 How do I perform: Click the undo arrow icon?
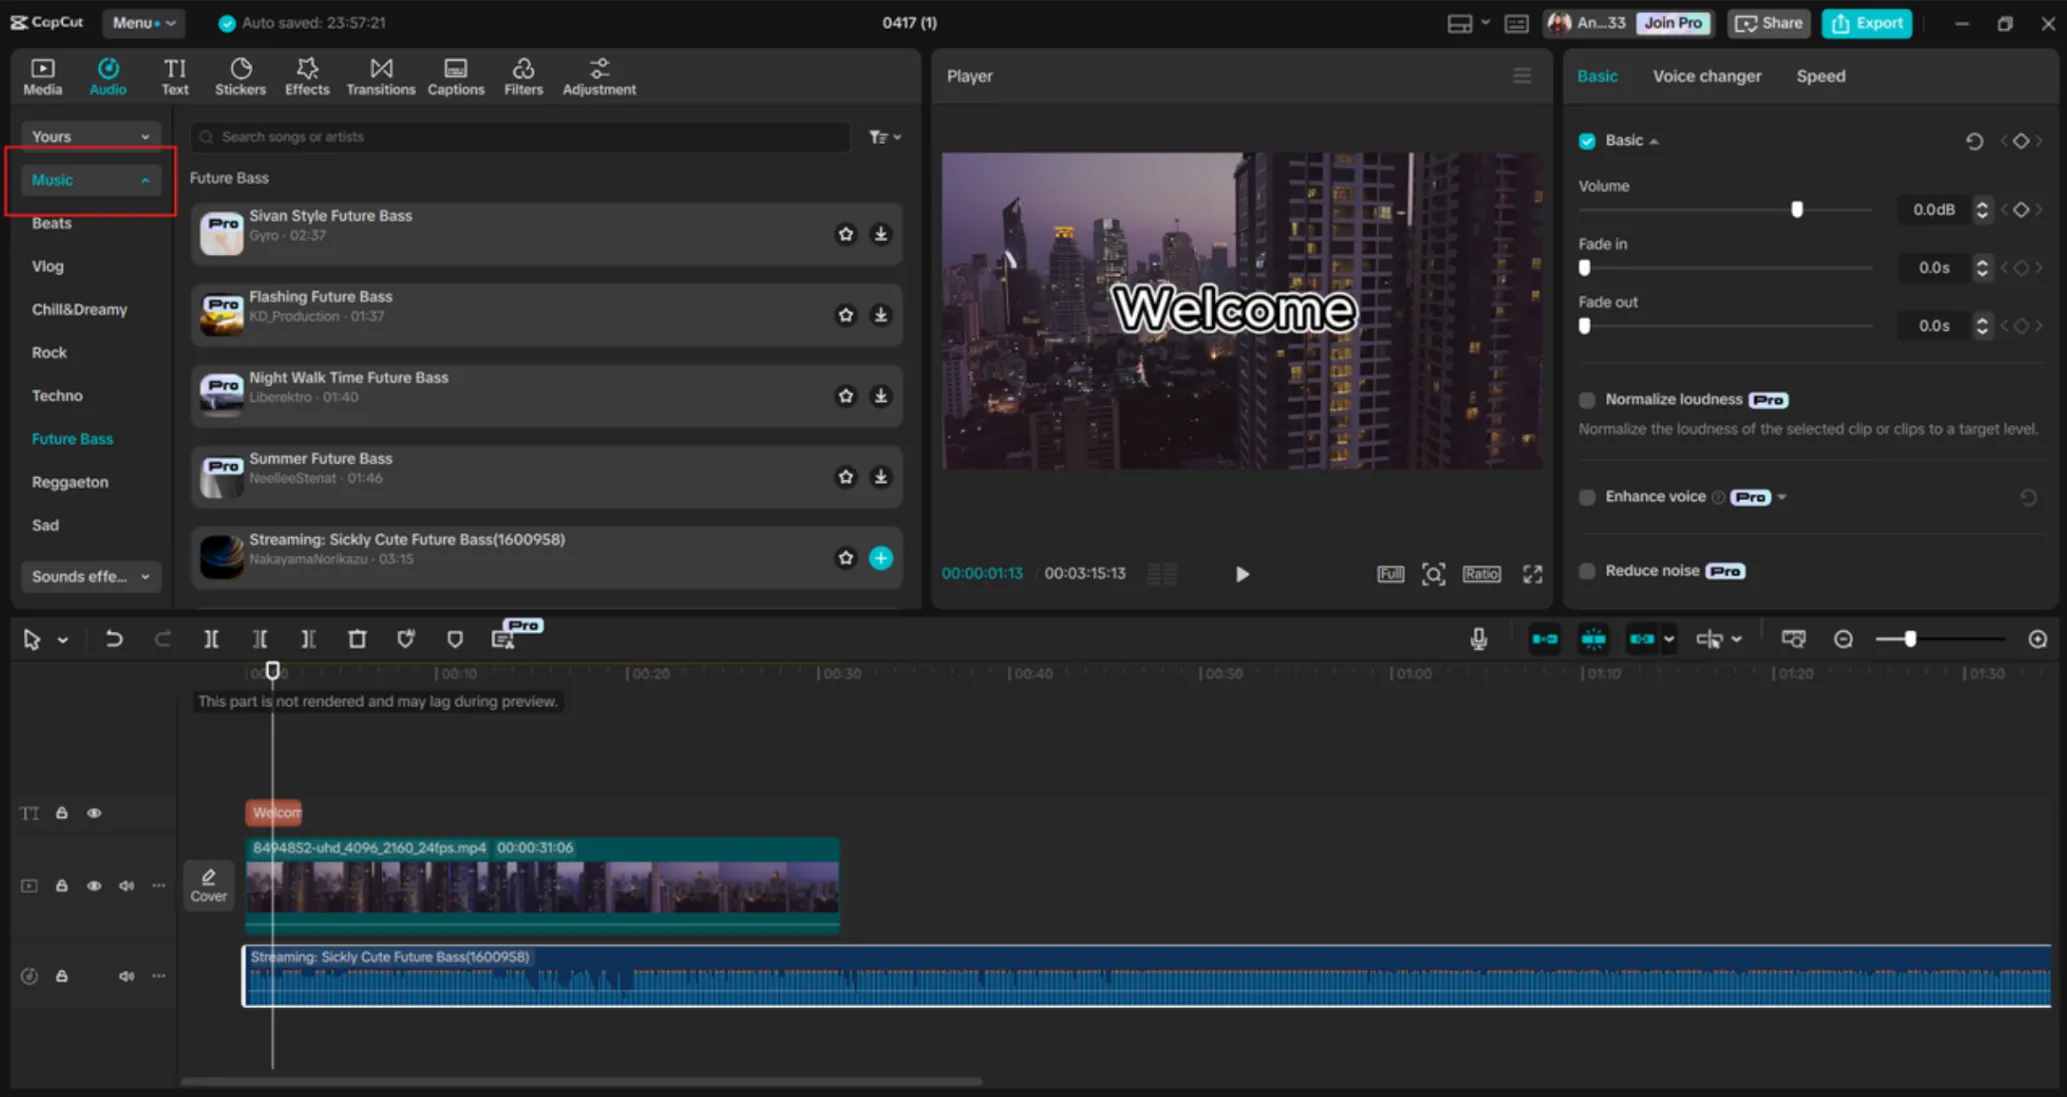[x=114, y=639]
